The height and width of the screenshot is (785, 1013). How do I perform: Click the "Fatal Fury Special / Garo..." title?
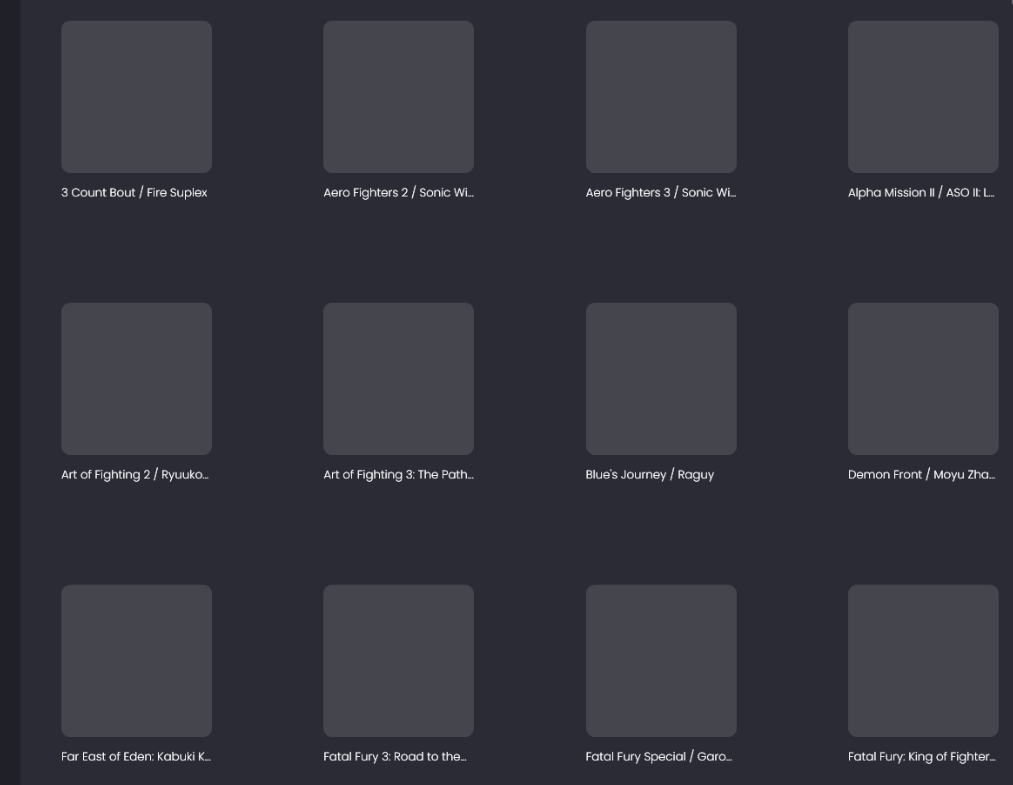click(x=659, y=757)
